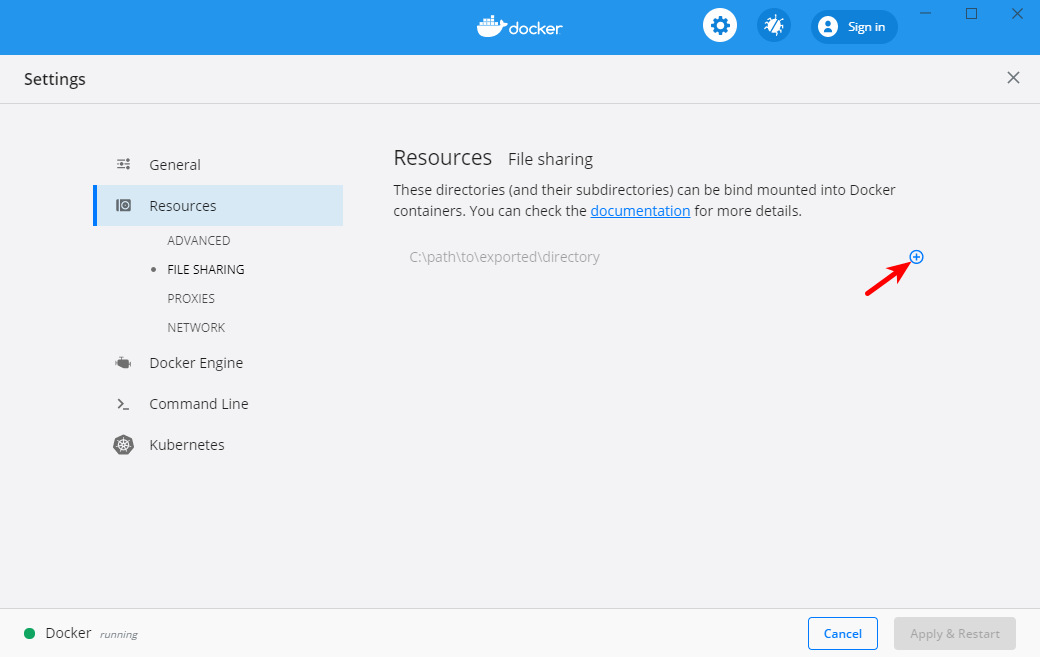Click the bug report icon in the title bar
Viewport: 1040px width, 657px height.
click(x=773, y=25)
